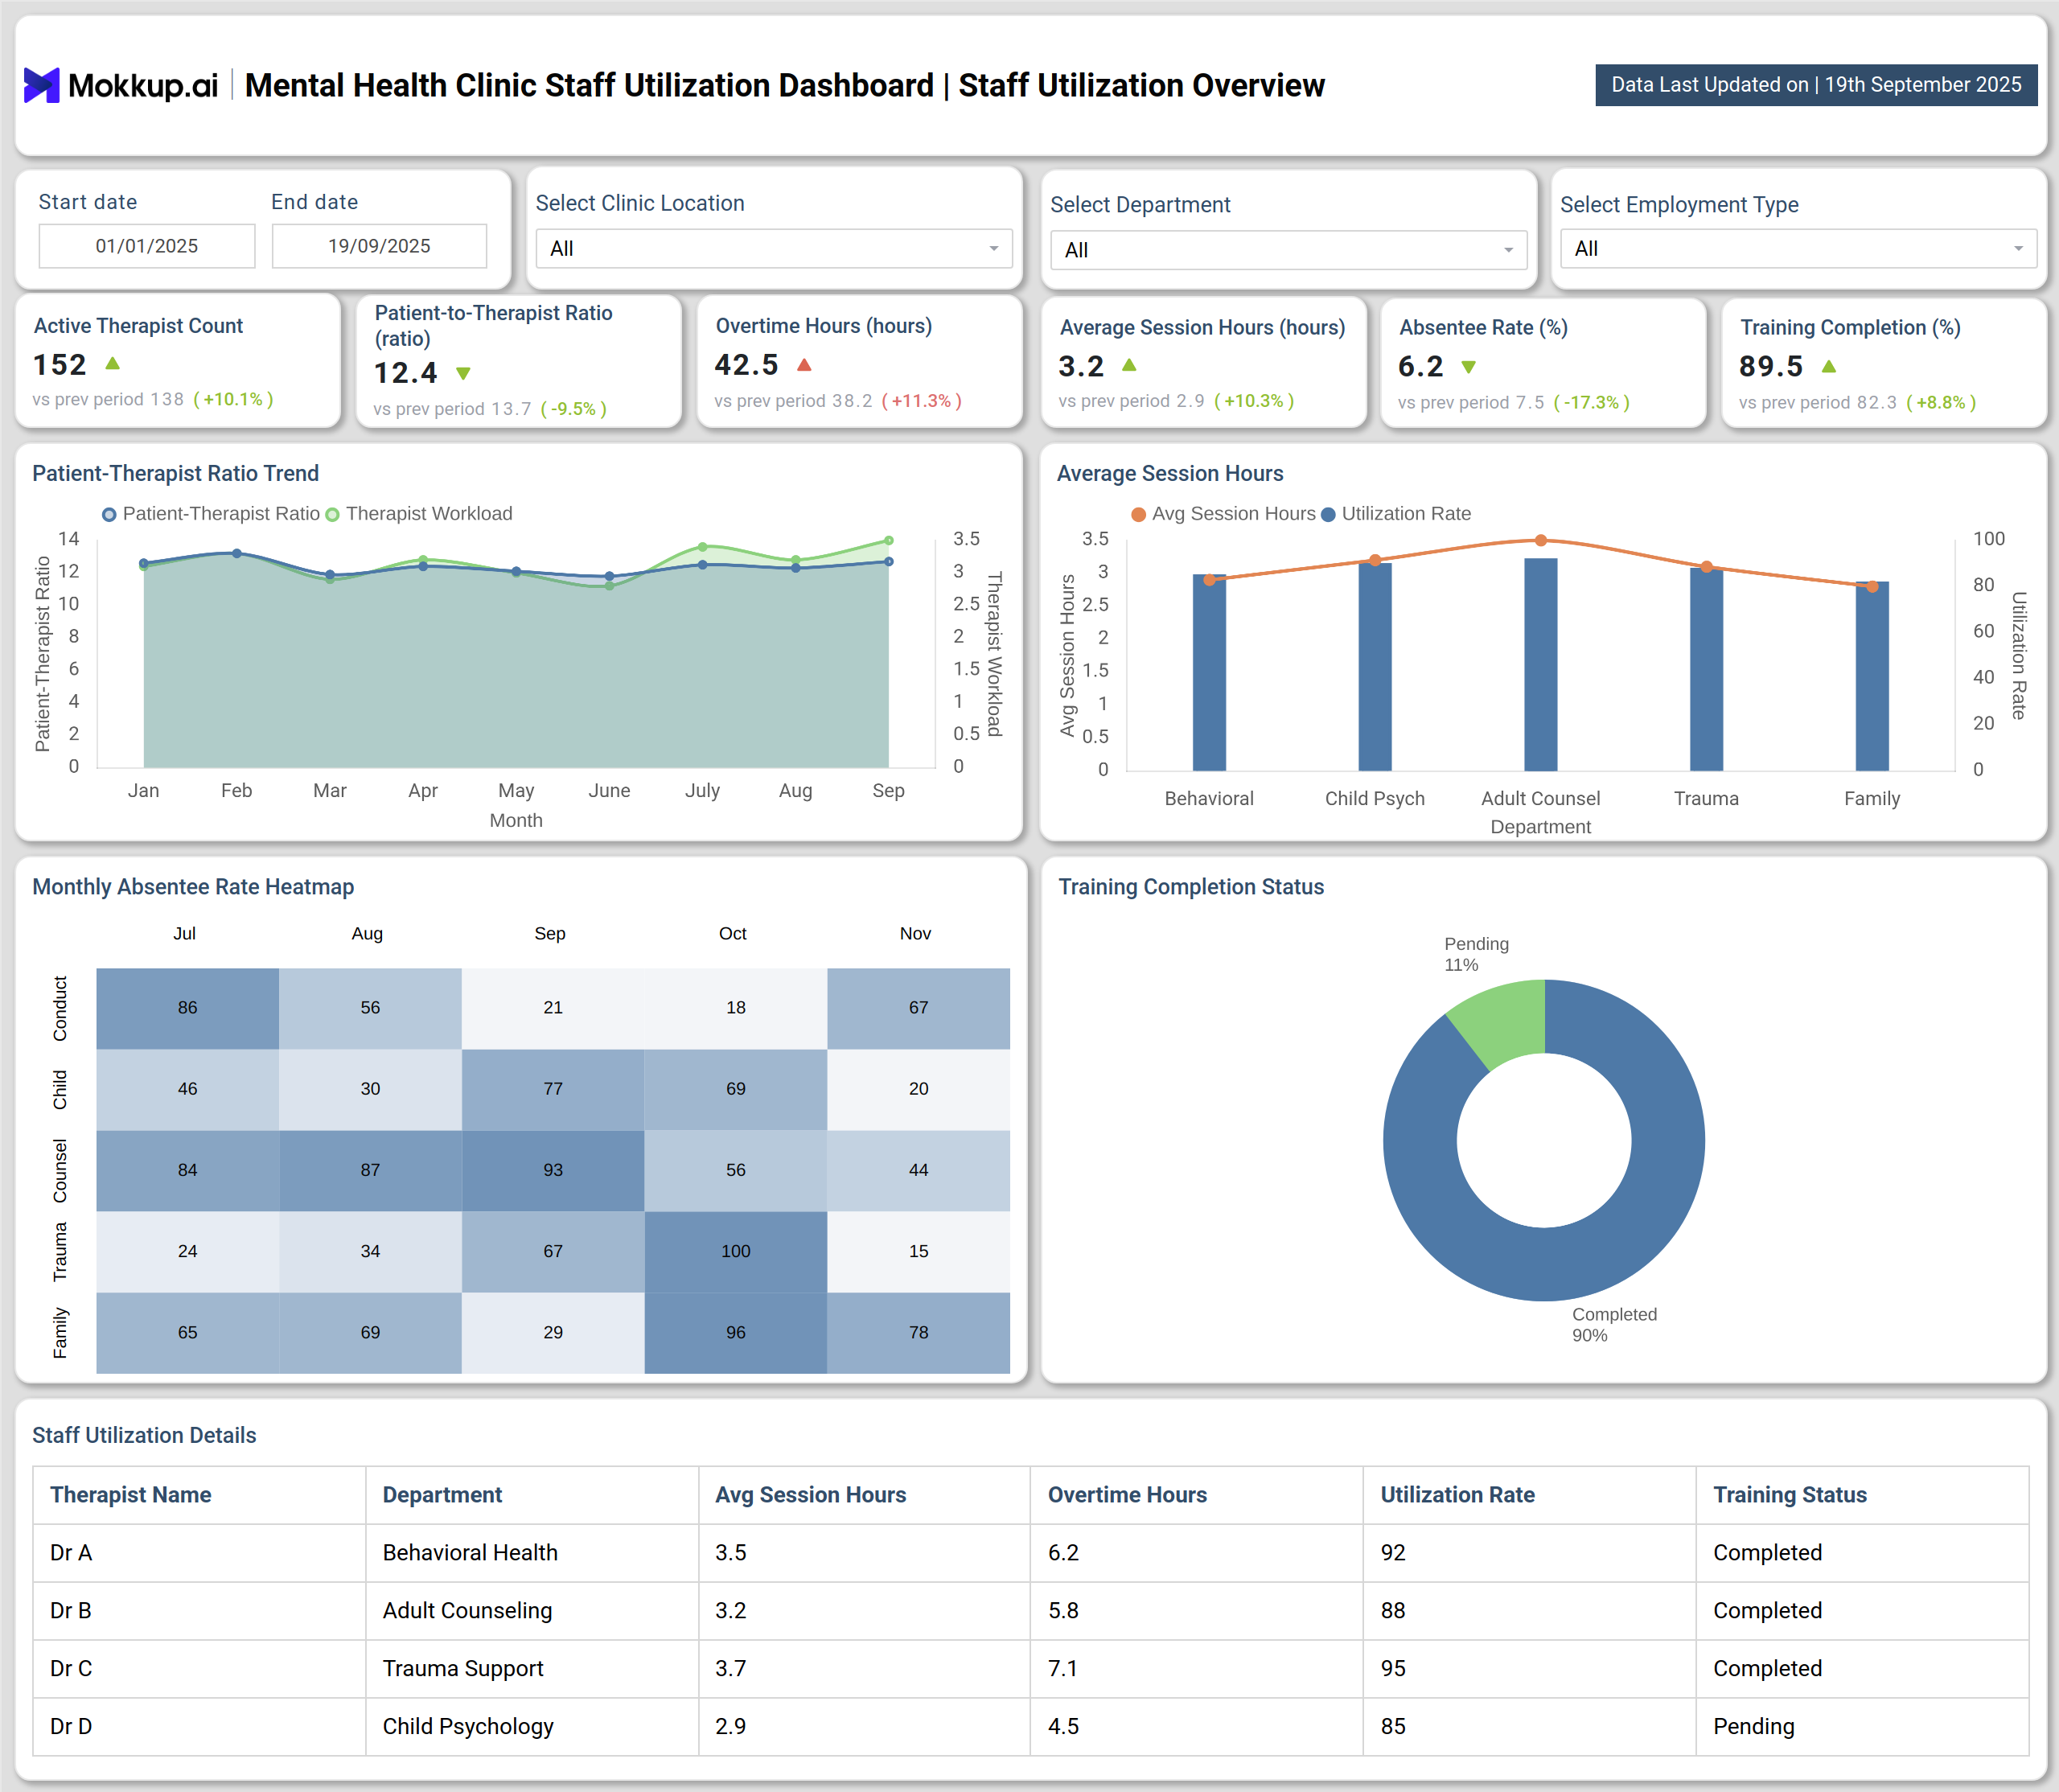
Task: Click the Completed 90% donut label
Action: tap(1614, 1325)
